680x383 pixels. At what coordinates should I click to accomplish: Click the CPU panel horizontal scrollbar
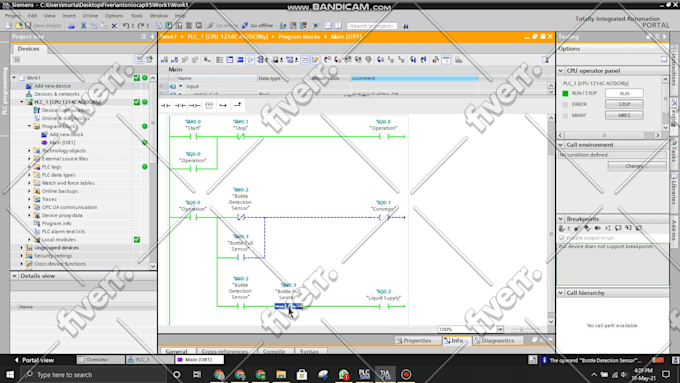click(x=609, y=135)
